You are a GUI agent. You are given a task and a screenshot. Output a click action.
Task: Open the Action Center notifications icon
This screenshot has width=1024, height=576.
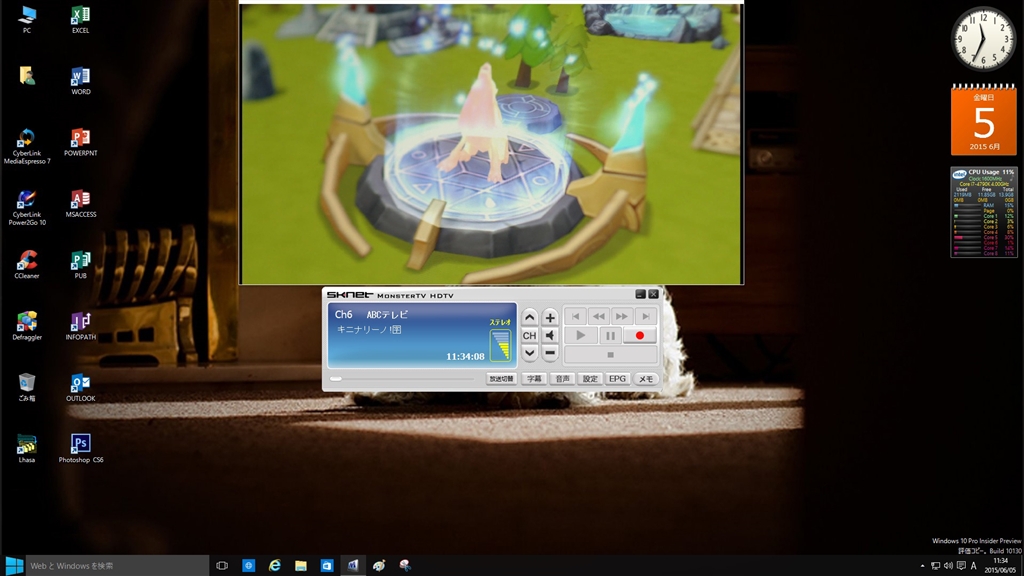[961, 566]
